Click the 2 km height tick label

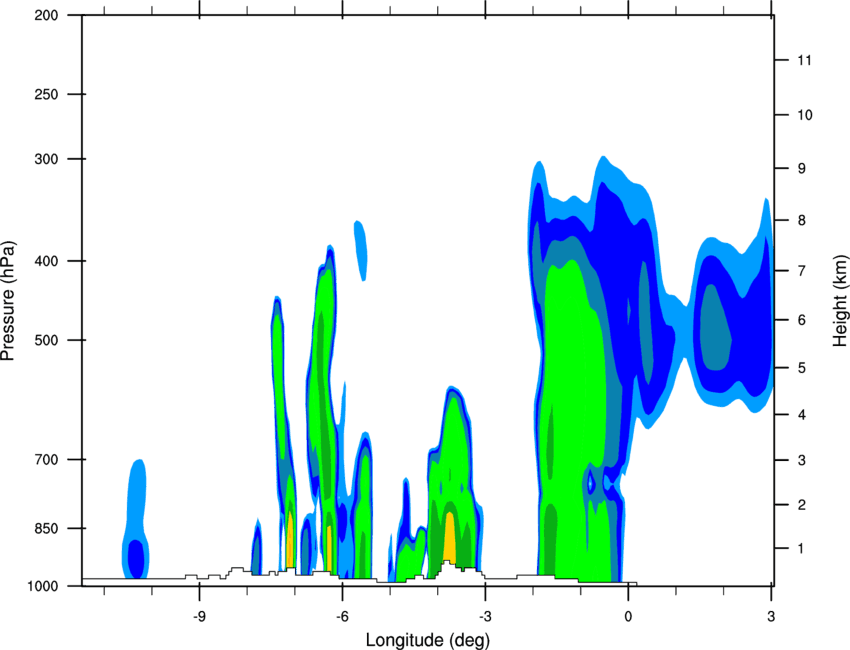801,505
